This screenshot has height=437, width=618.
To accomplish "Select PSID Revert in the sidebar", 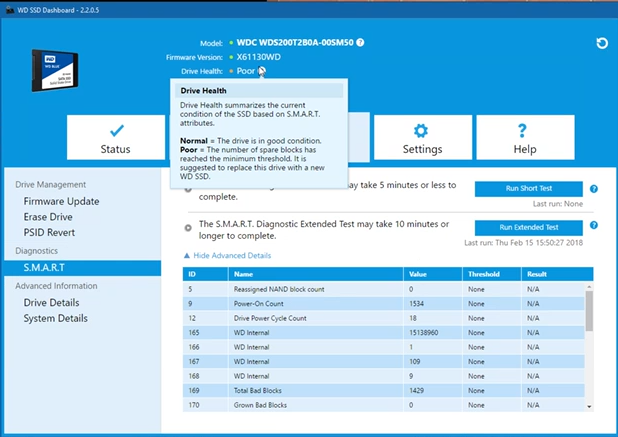I will click(49, 232).
